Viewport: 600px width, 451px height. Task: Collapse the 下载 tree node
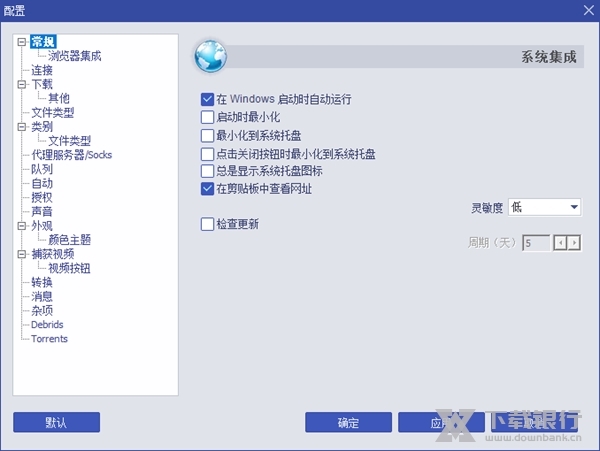point(22,84)
